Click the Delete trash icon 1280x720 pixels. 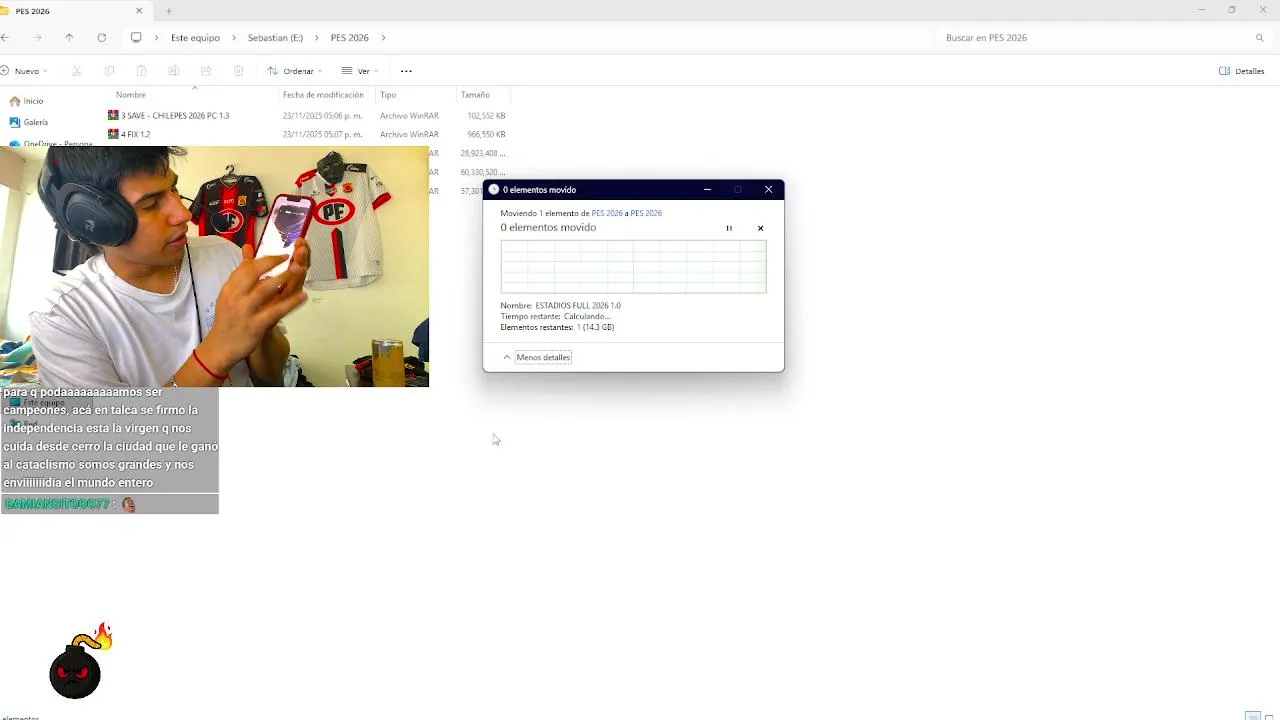[238, 71]
